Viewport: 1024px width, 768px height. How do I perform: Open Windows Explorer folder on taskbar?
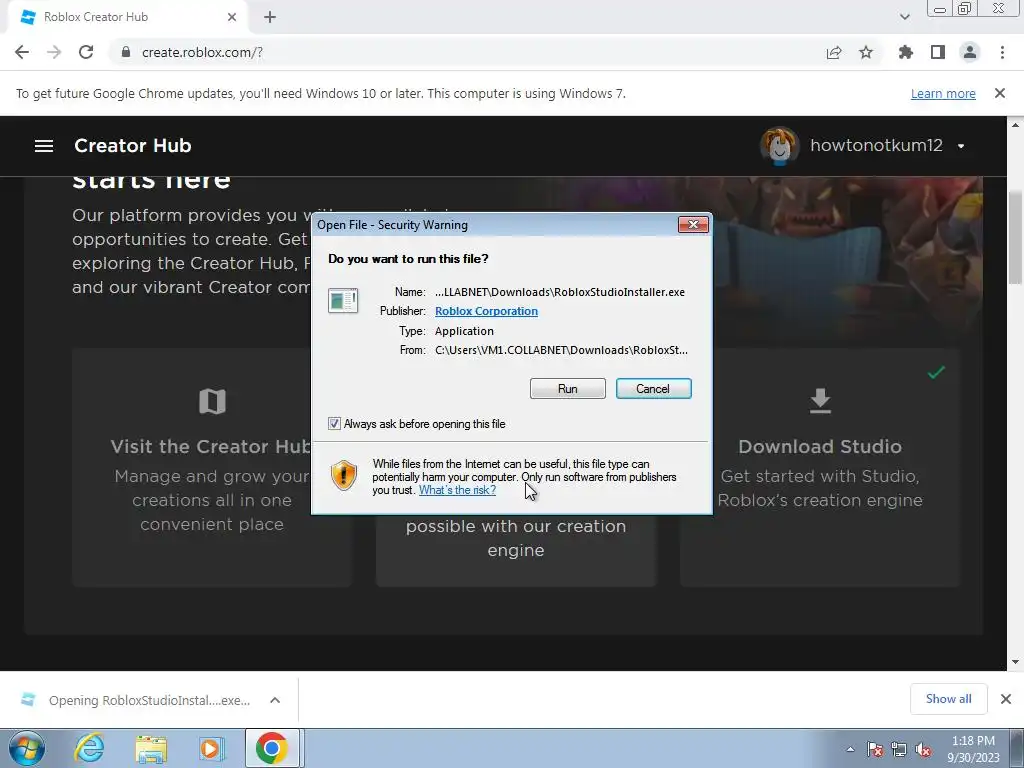pyautogui.click(x=151, y=748)
